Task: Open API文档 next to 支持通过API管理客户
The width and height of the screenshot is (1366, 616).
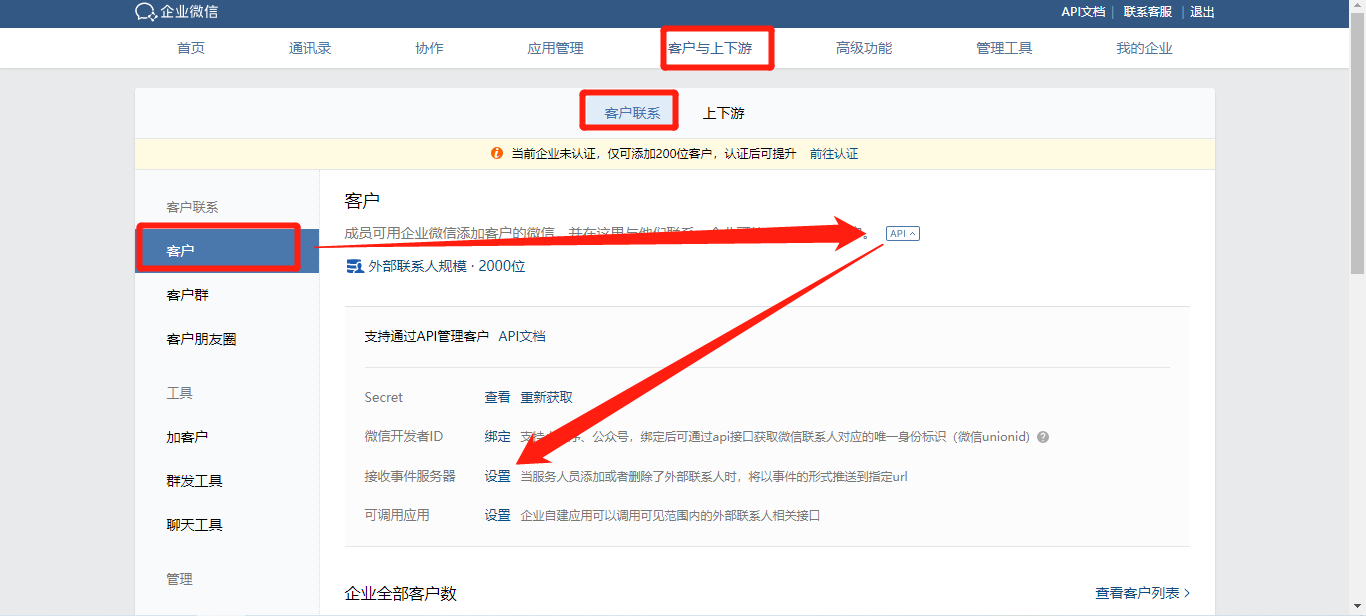Action: 522,337
